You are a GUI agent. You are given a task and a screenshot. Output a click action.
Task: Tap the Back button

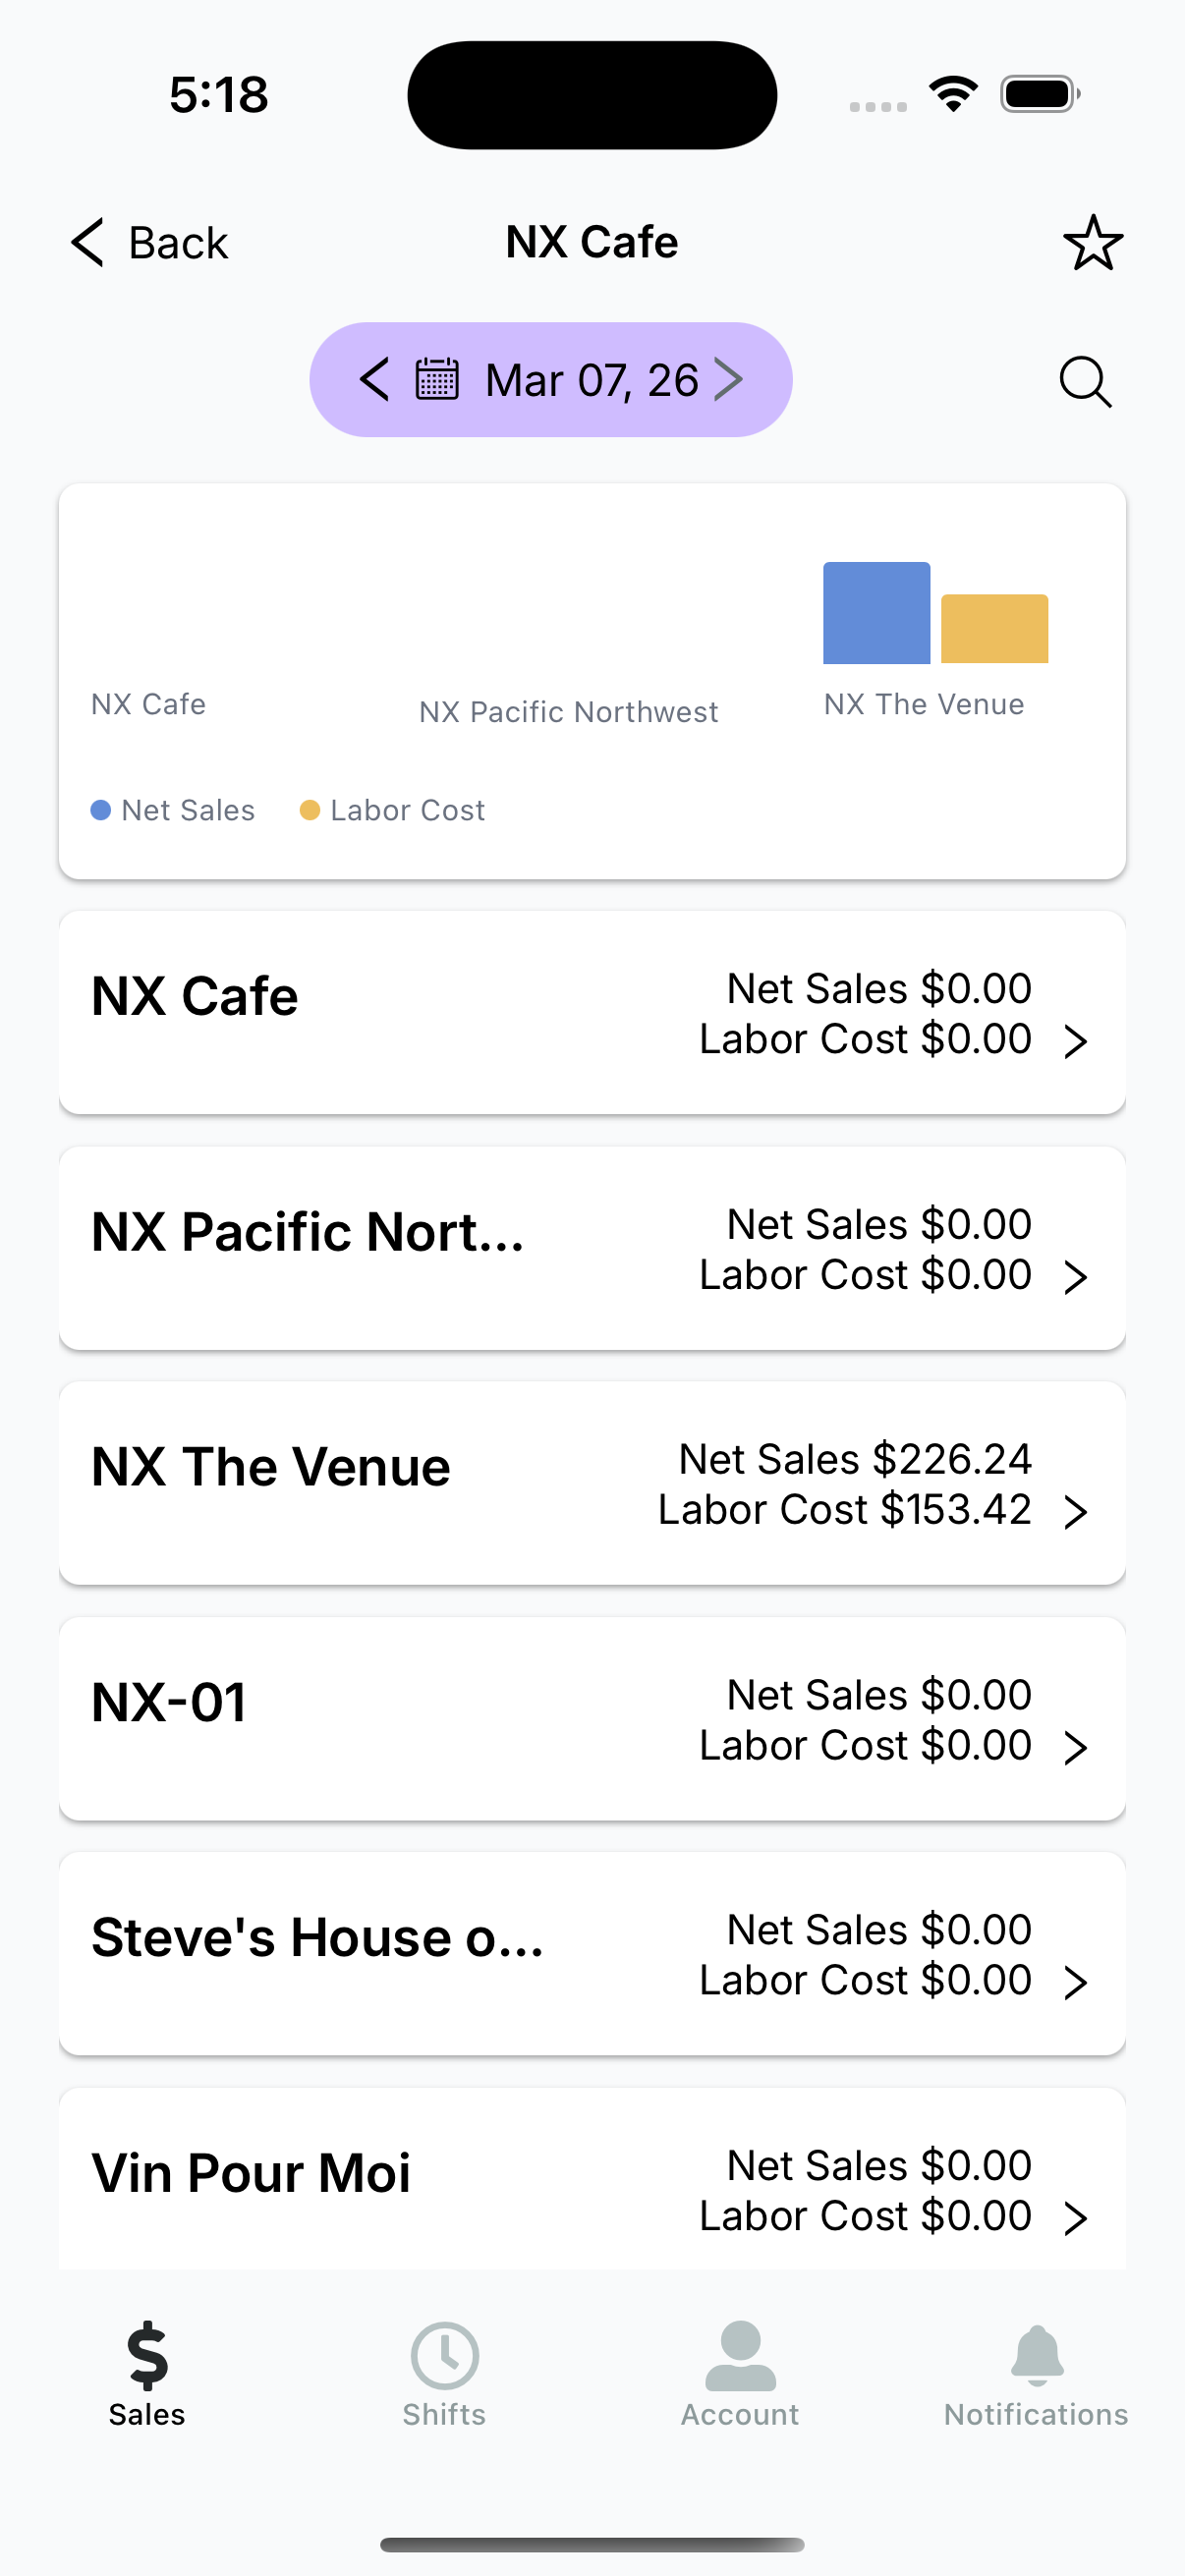tap(150, 243)
